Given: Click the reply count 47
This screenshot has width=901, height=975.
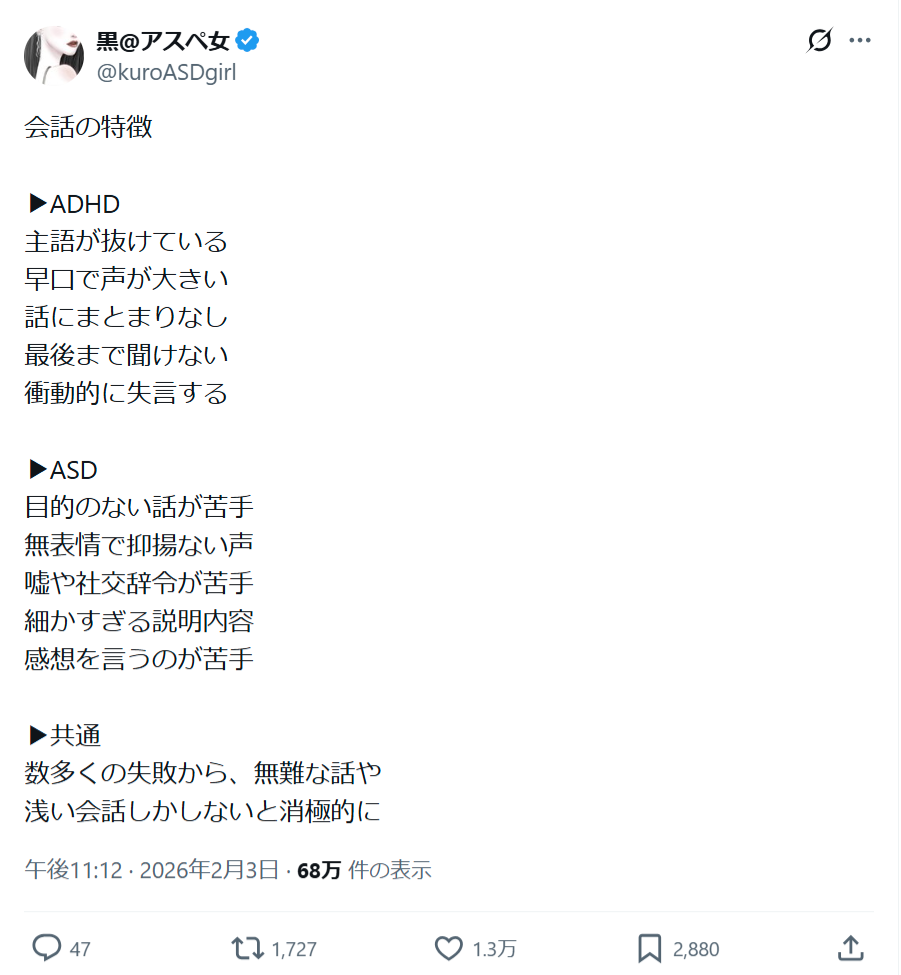Looking at the screenshot, I should [x=80, y=950].
